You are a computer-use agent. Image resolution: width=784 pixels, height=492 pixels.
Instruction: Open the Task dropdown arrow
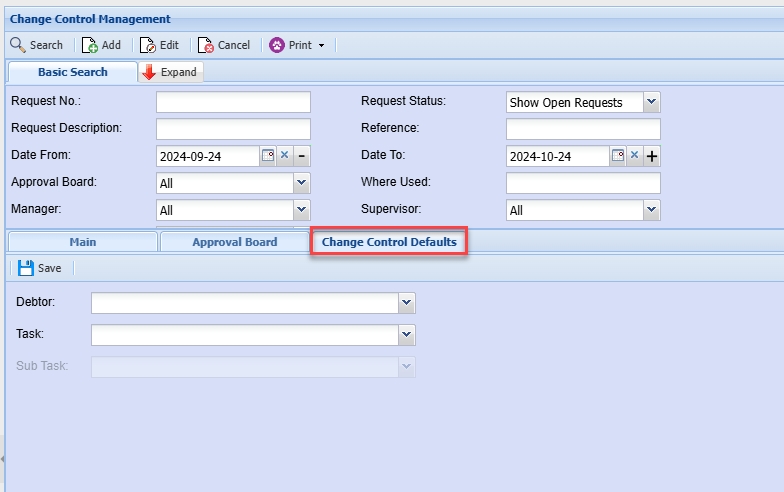click(x=406, y=335)
